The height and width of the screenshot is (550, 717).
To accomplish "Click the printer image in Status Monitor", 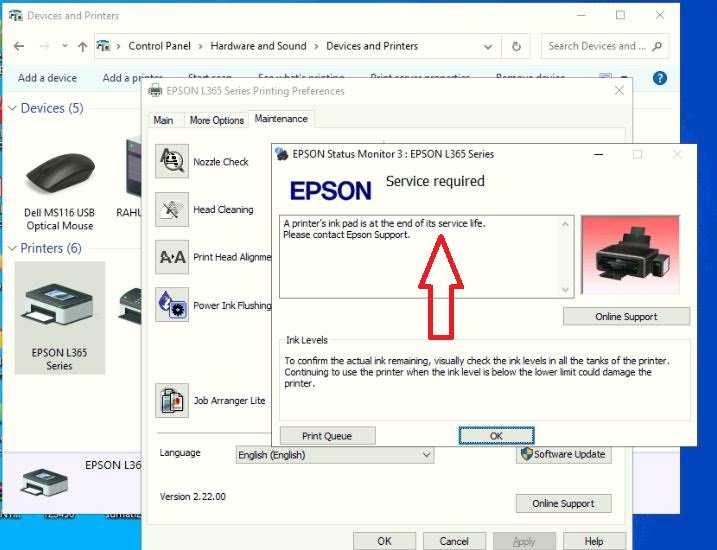I will (630, 254).
